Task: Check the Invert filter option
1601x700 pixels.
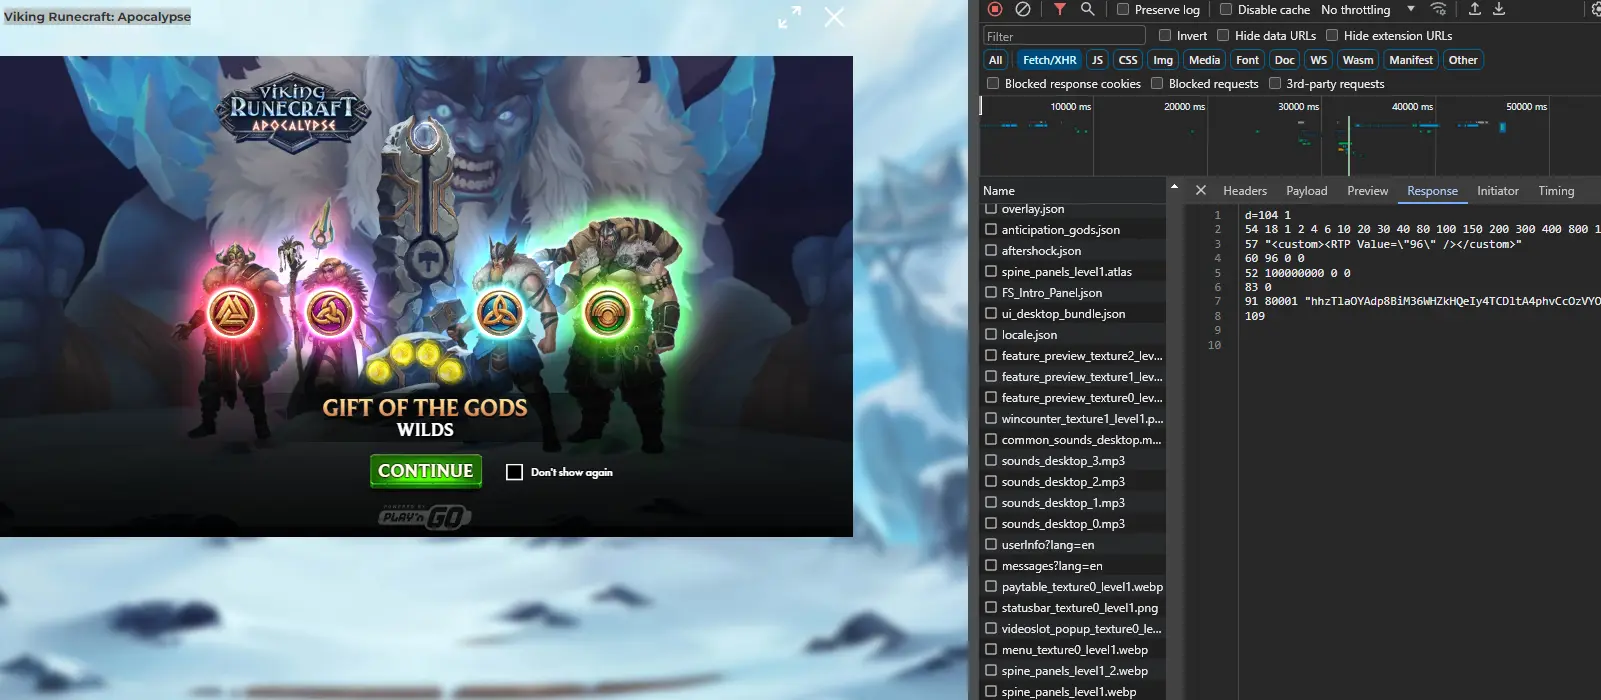Action: tap(1165, 35)
